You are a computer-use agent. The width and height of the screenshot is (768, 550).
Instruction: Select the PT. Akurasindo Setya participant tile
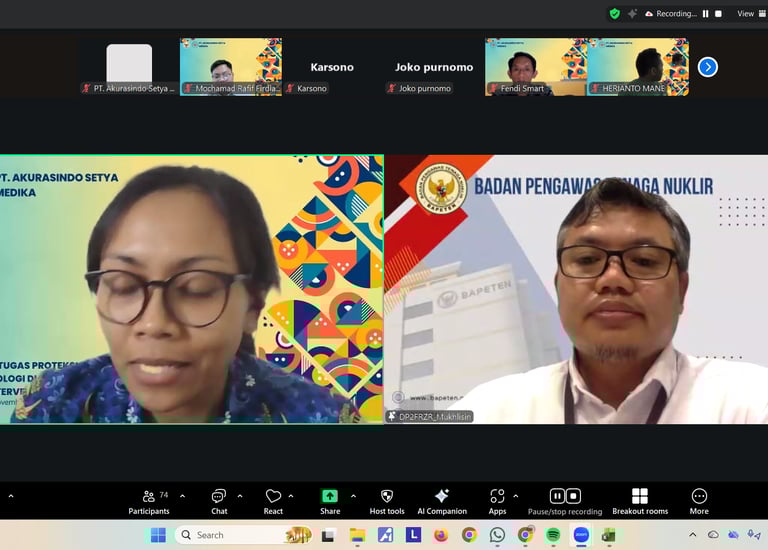(x=129, y=67)
